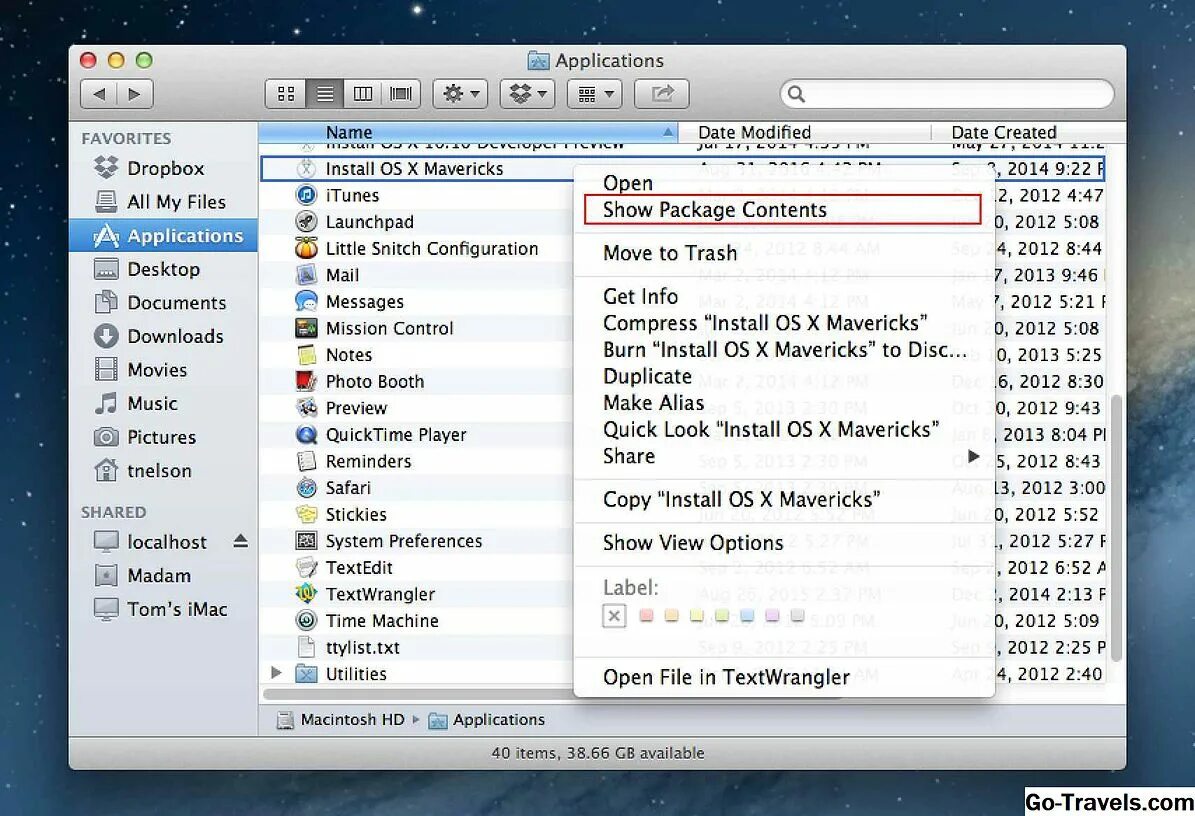
Task: Select the Notes app row
Action: click(x=416, y=355)
